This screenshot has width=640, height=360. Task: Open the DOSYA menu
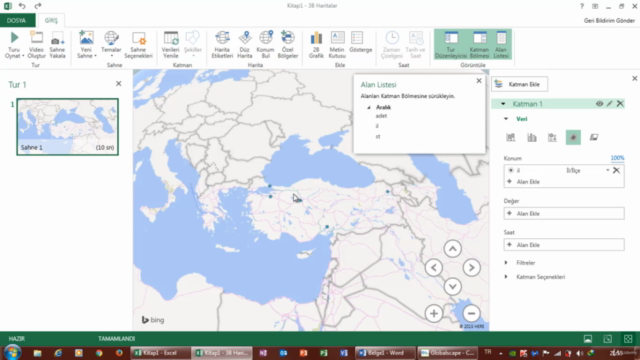tap(17, 20)
